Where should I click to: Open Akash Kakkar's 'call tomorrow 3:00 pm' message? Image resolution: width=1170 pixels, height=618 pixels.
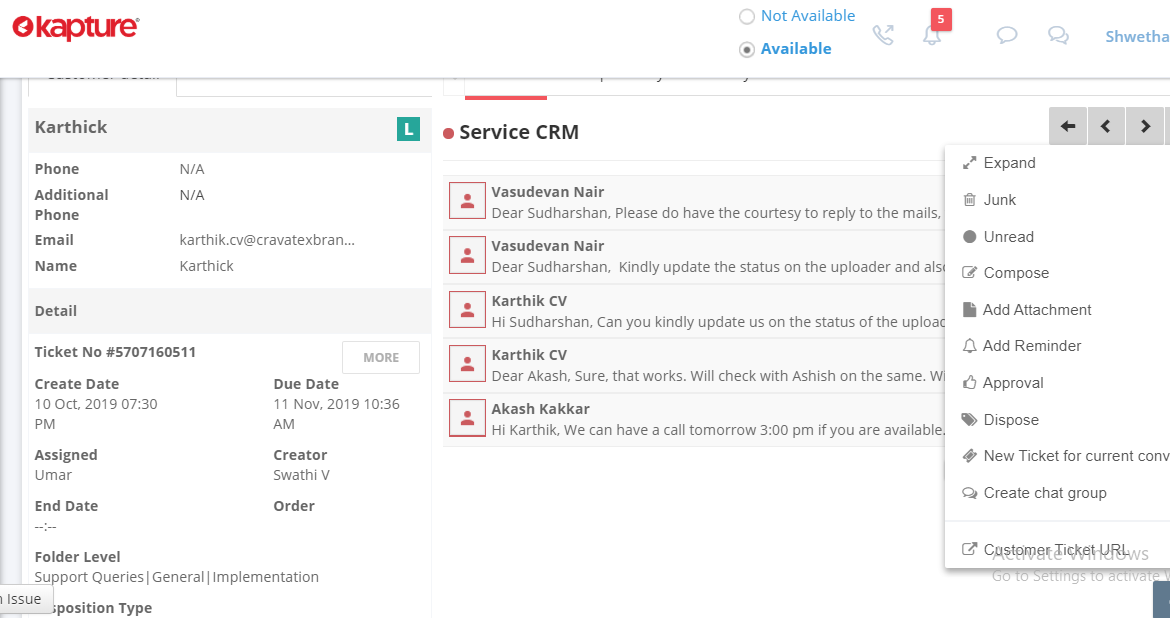(x=694, y=419)
